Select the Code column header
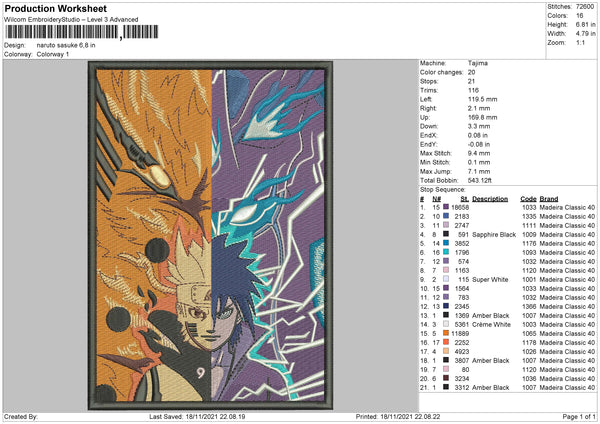 click(x=528, y=199)
